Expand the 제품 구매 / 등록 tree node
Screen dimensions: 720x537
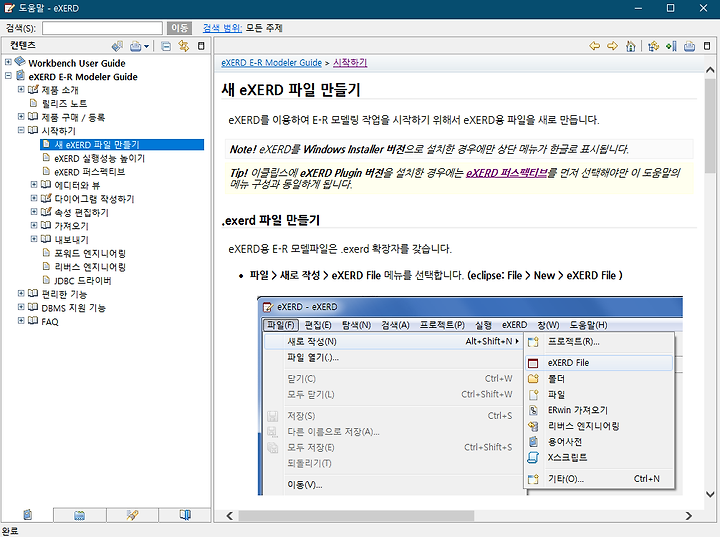tap(21, 116)
